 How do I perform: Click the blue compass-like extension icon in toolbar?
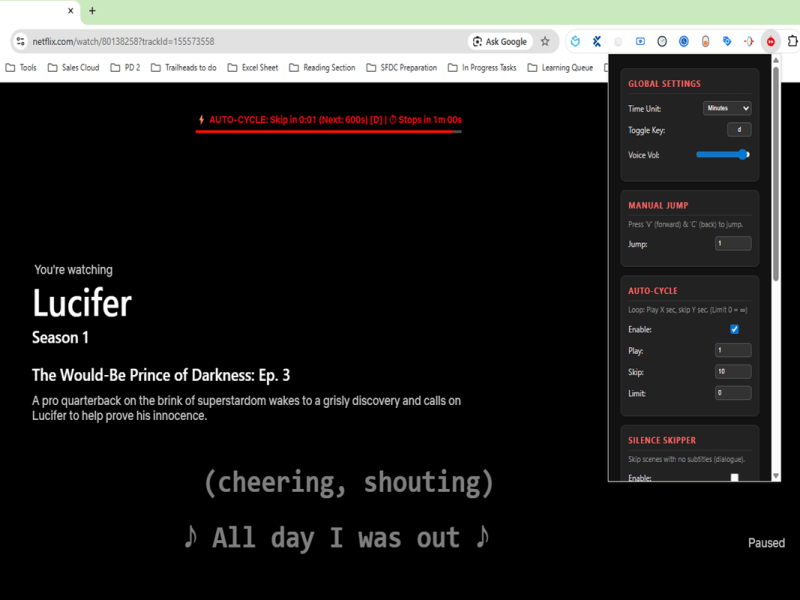(683, 41)
